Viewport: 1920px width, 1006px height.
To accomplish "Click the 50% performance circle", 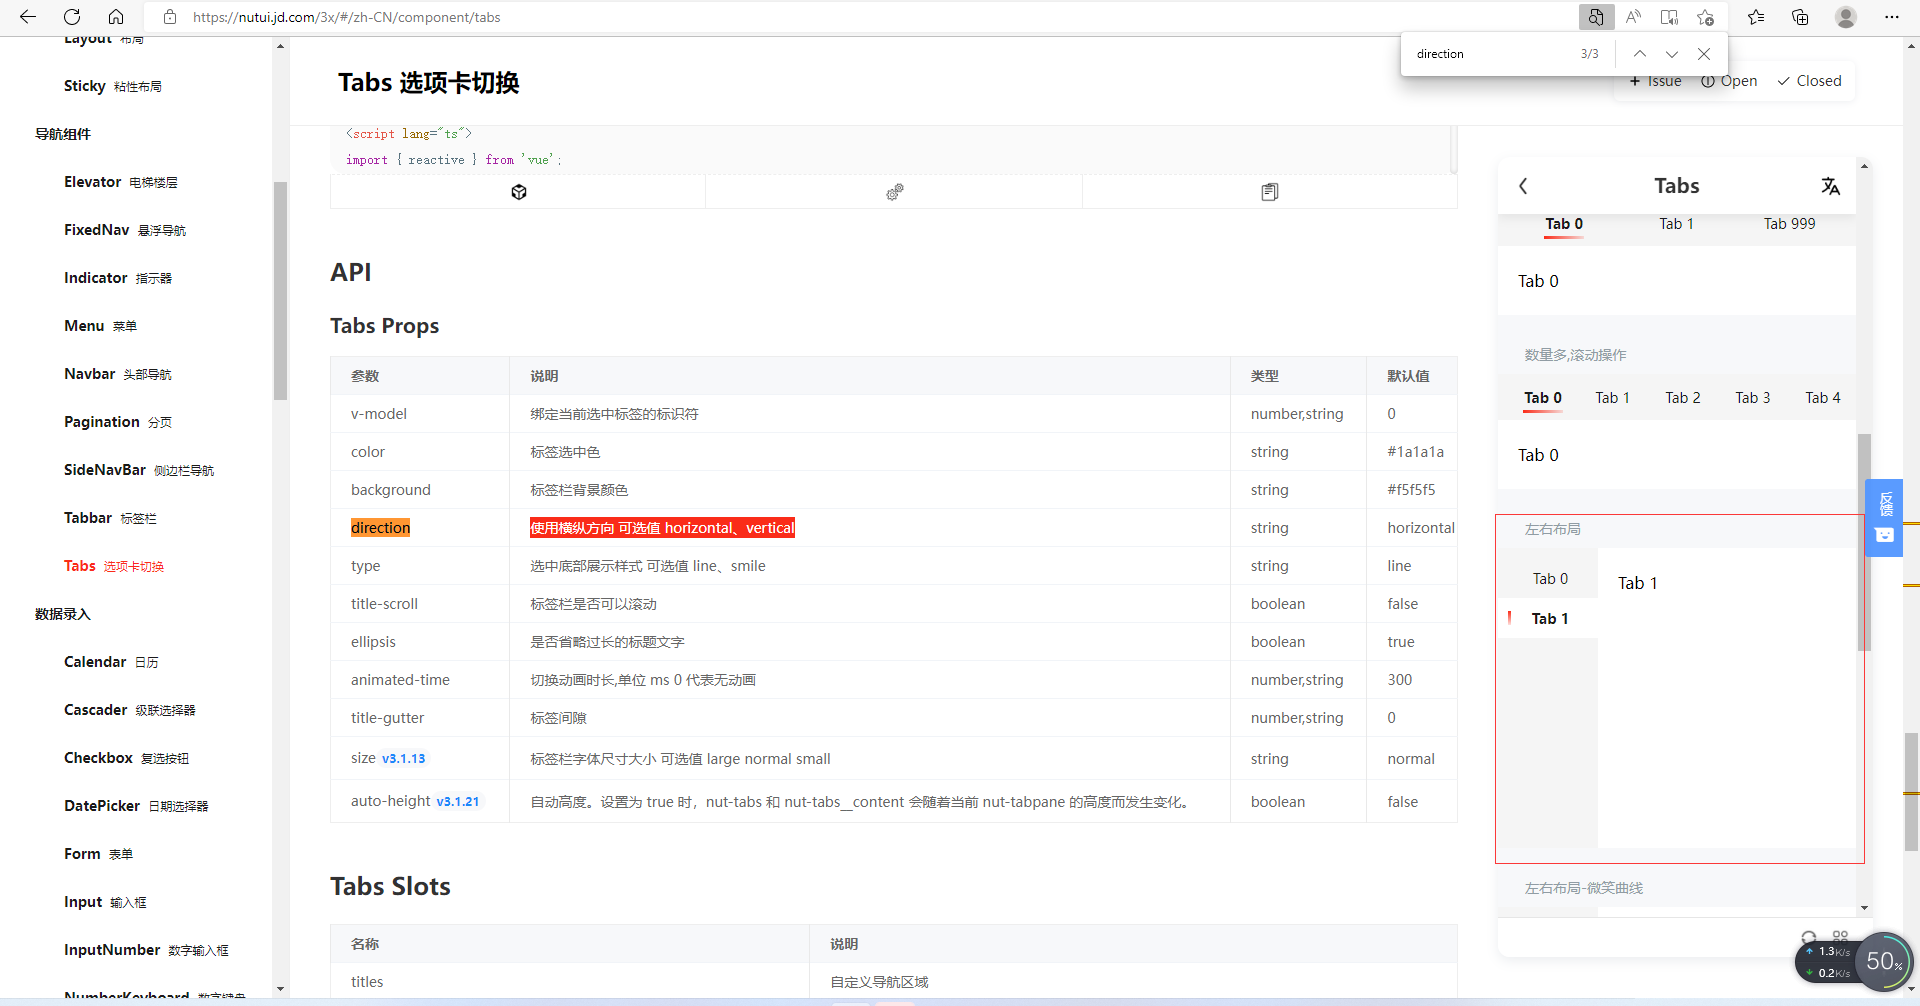I will tap(1884, 960).
